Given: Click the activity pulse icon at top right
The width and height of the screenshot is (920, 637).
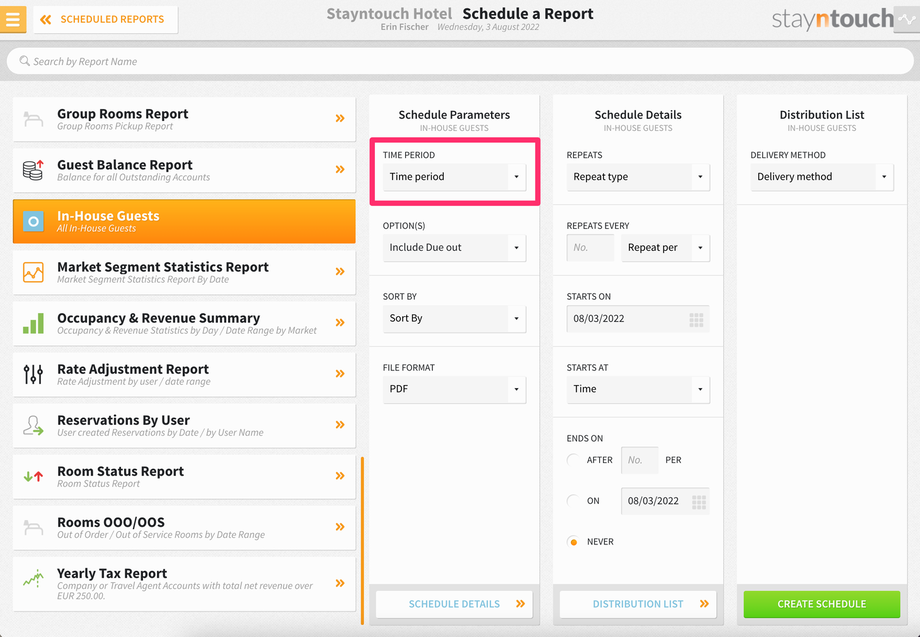Looking at the screenshot, I should click(907, 19).
